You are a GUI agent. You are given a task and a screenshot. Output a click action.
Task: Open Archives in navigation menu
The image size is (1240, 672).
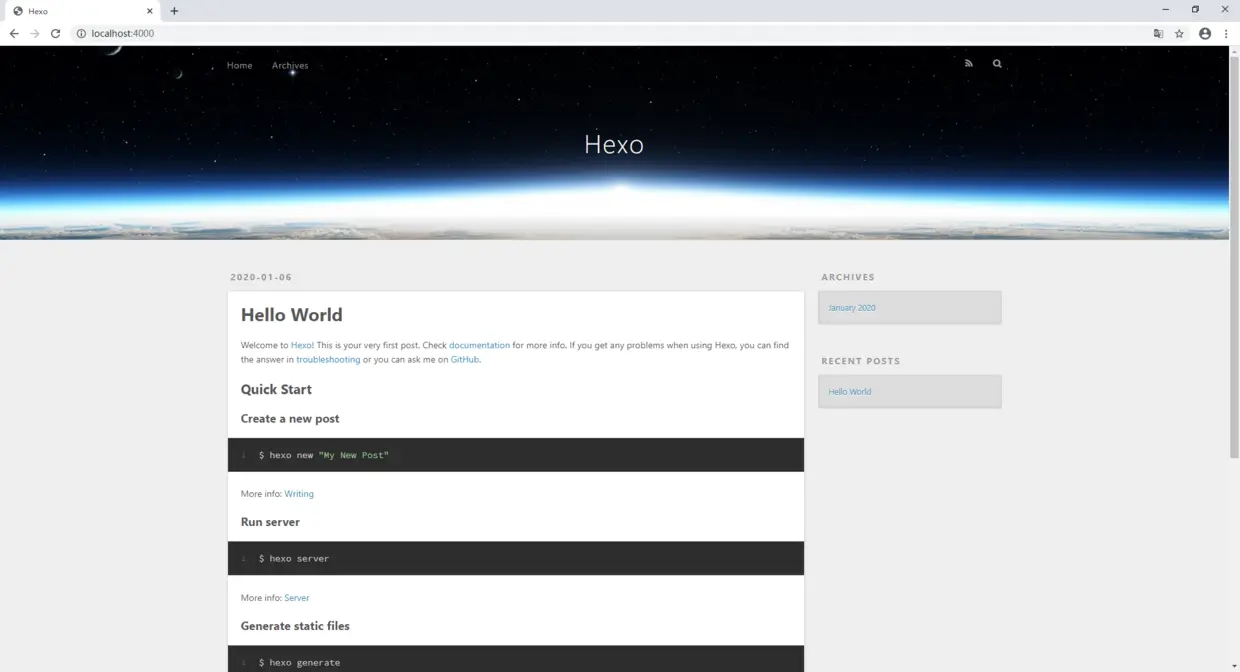coord(290,65)
